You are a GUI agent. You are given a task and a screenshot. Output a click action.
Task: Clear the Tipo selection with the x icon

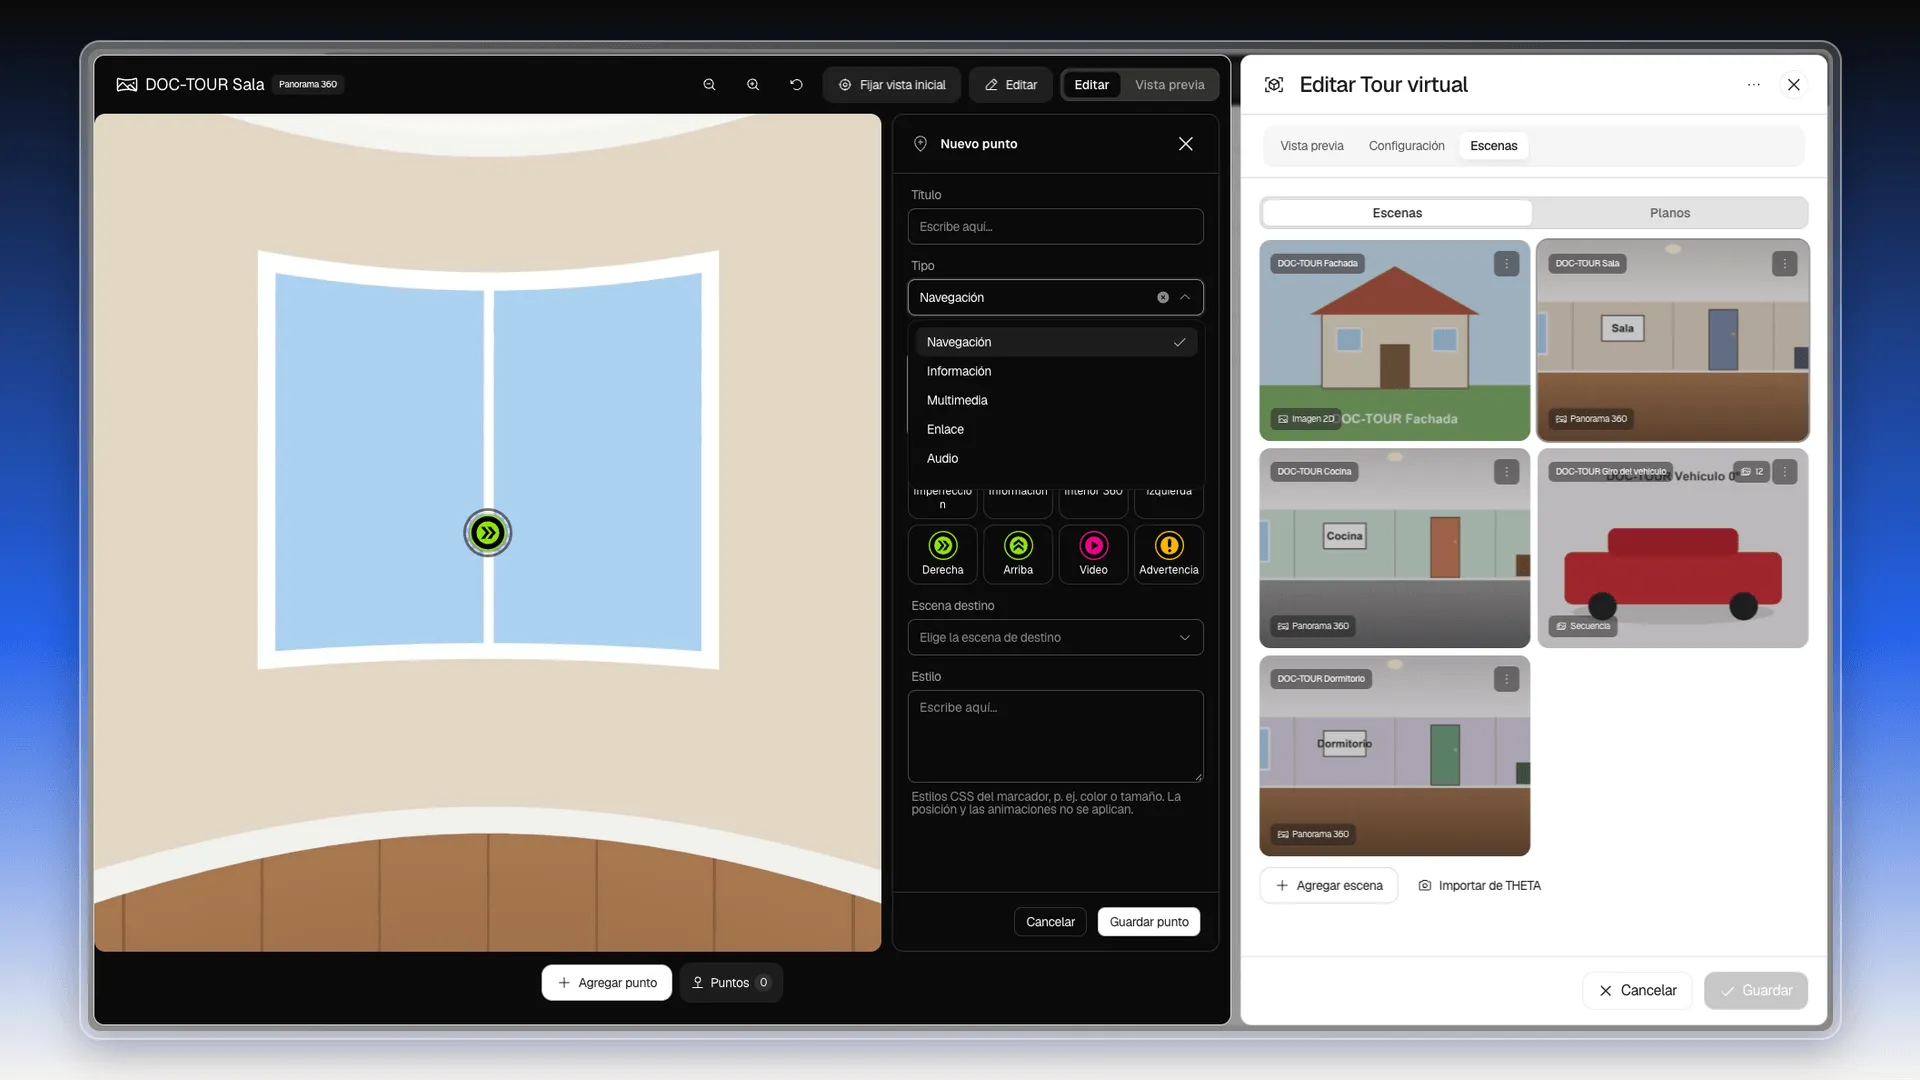click(1163, 298)
